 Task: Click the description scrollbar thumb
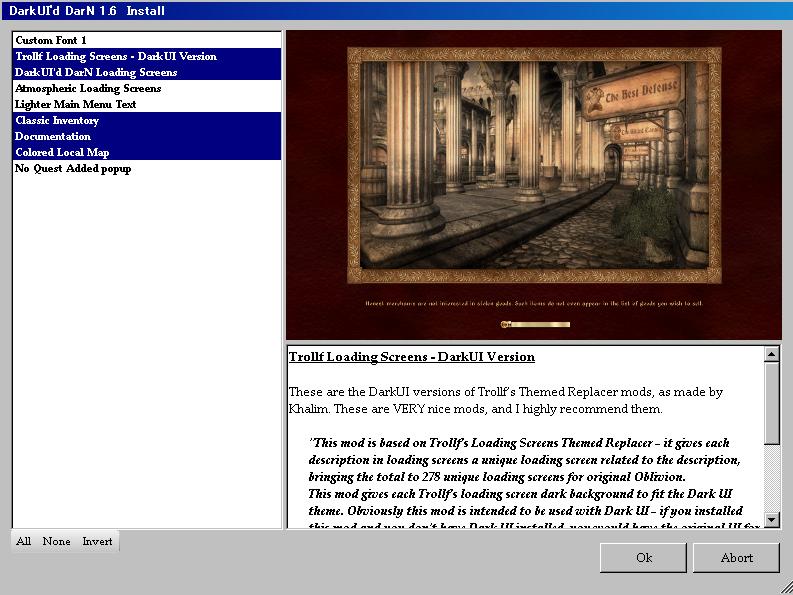pos(771,403)
